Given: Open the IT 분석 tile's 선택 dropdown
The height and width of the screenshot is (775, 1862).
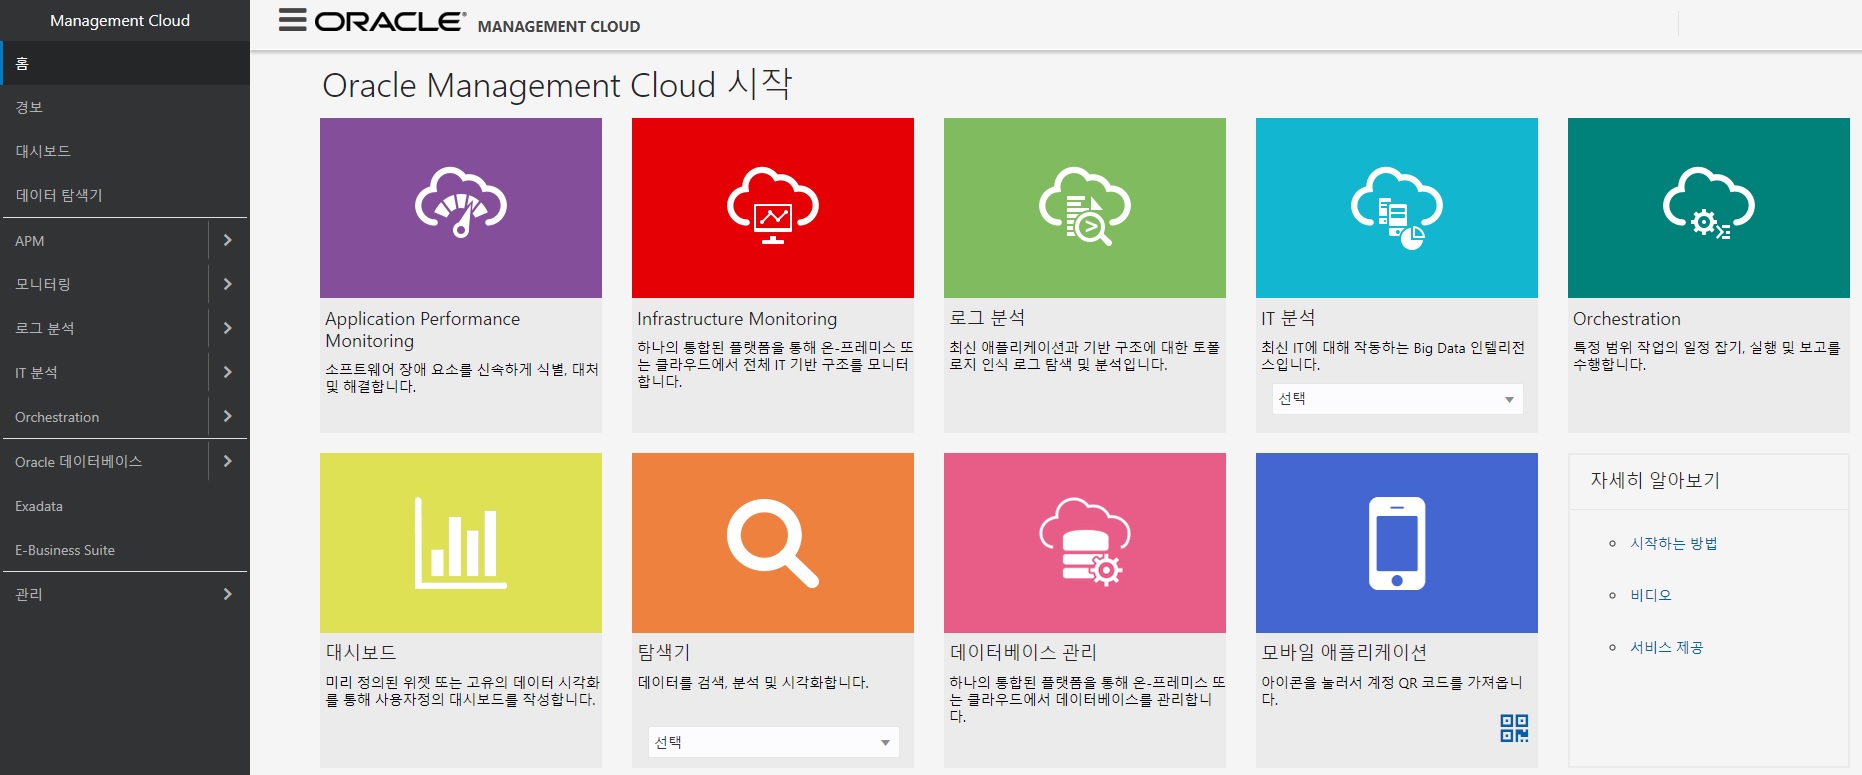Looking at the screenshot, I should pyautogui.click(x=1396, y=399).
